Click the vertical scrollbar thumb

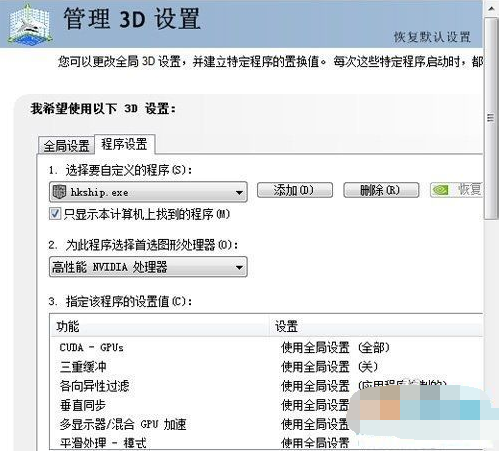click(491, 118)
